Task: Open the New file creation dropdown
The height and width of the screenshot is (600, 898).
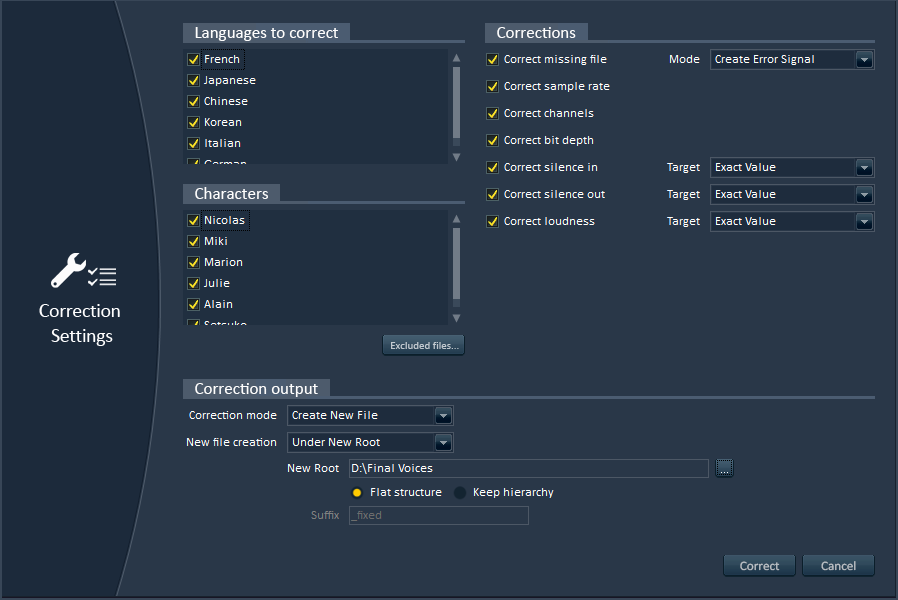Action: pos(443,442)
